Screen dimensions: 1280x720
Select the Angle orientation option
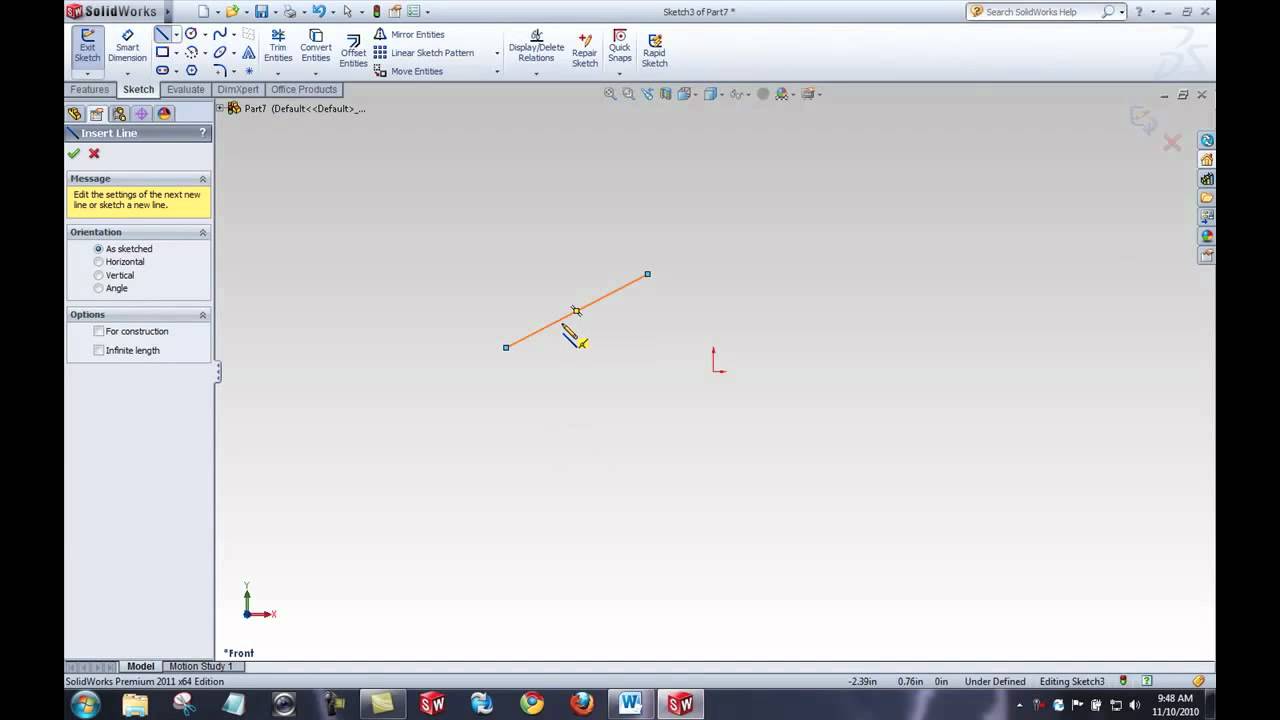point(98,288)
